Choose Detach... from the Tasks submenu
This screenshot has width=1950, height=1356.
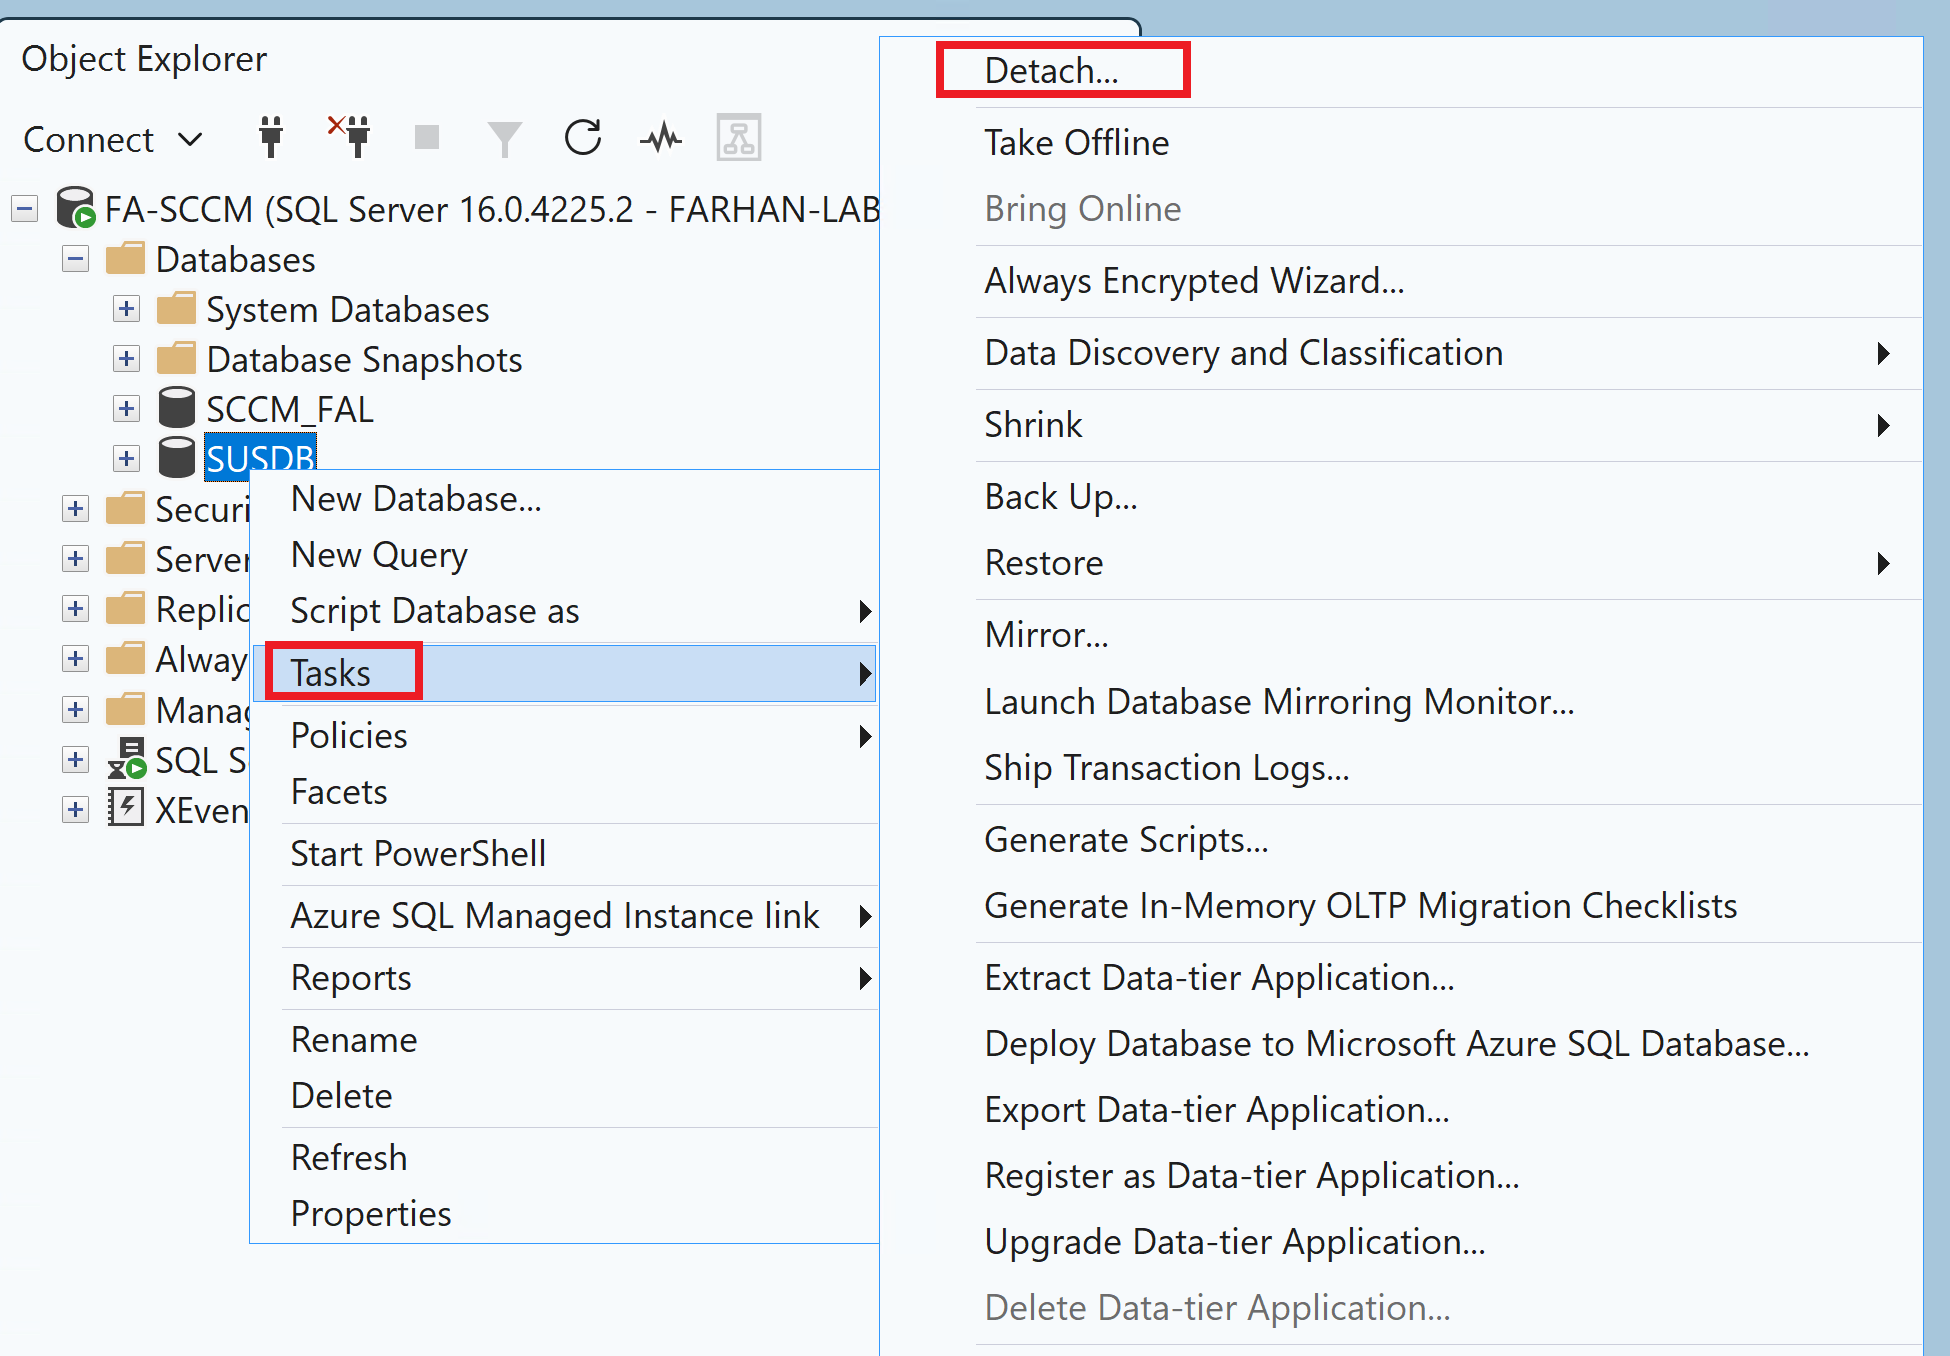(1051, 71)
